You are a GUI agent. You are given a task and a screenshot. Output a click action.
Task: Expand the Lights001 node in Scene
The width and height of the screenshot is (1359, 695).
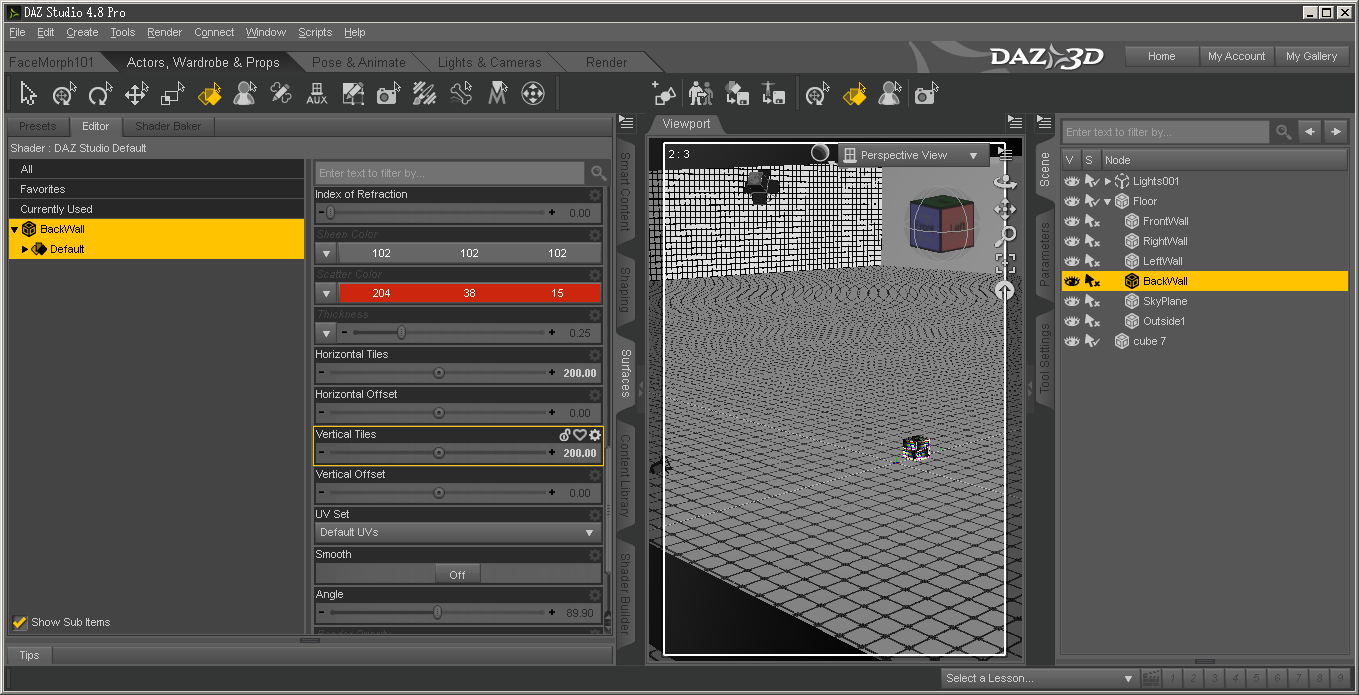click(x=1107, y=181)
